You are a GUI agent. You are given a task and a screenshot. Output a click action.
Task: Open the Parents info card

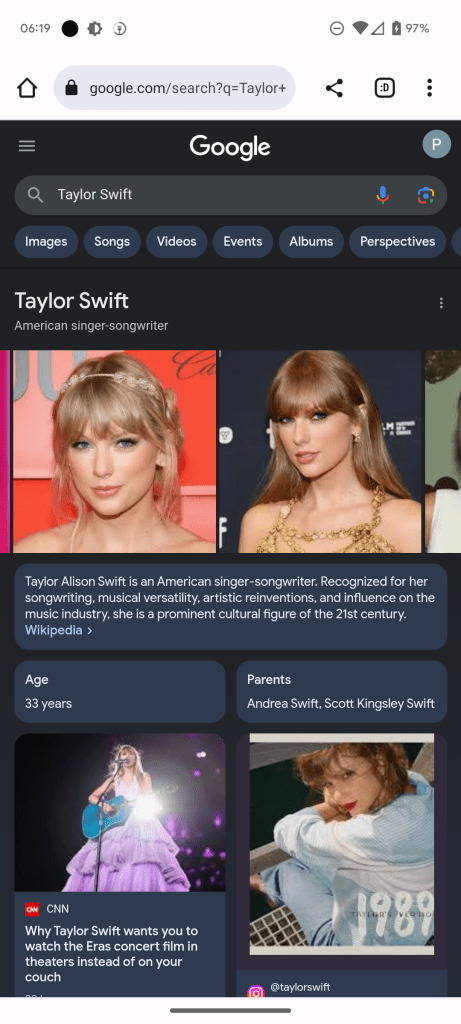click(x=342, y=692)
